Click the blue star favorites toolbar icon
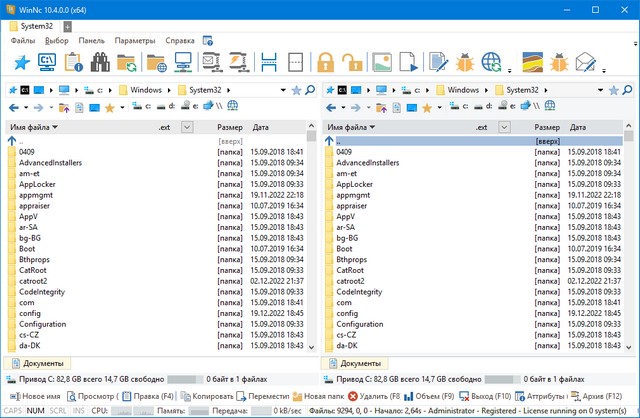This screenshot has width=640, height=418. click(20, 63)
